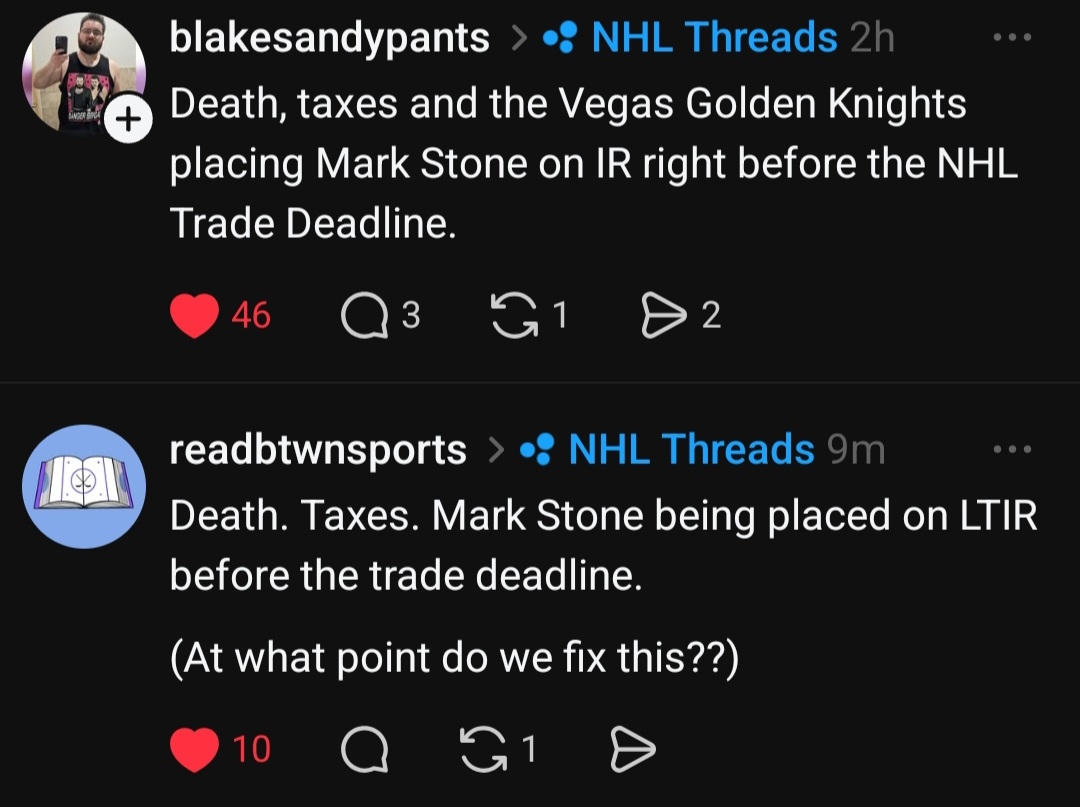Repost the blakesandypants post
Screen dimensions: 1080x807
(x=513, y=317)
